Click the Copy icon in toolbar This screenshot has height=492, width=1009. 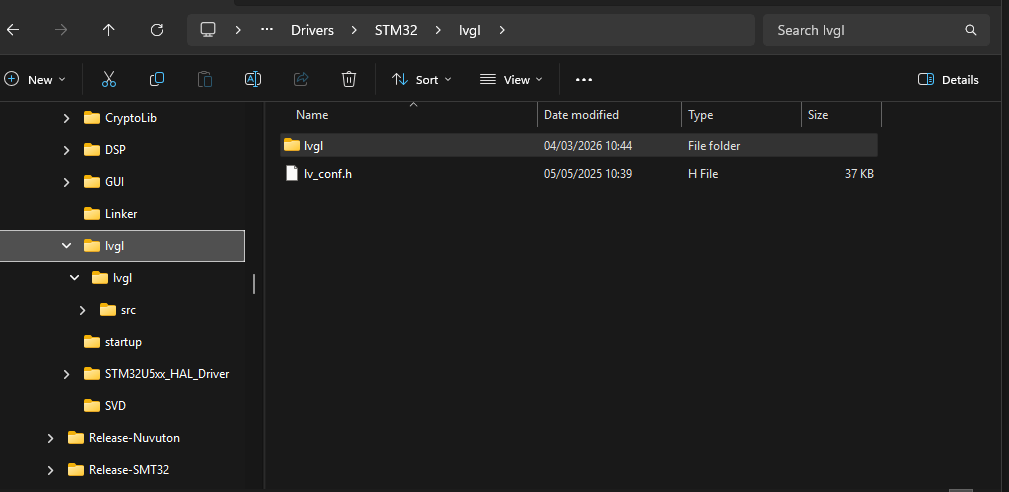(157, 79)
